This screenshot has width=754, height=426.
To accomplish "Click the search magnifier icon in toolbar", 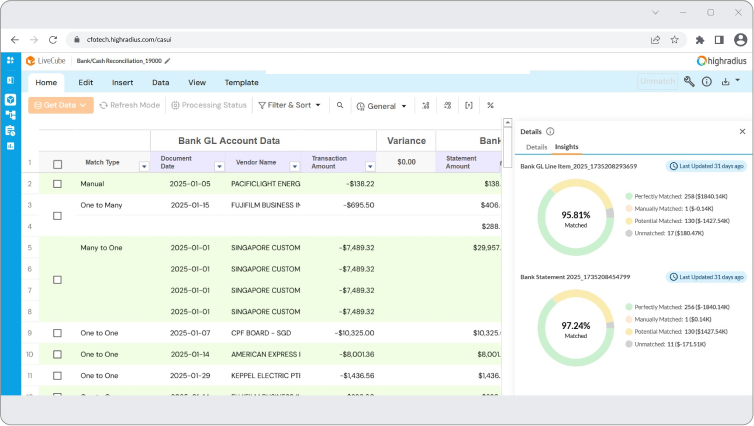I will tap(340, 105).
